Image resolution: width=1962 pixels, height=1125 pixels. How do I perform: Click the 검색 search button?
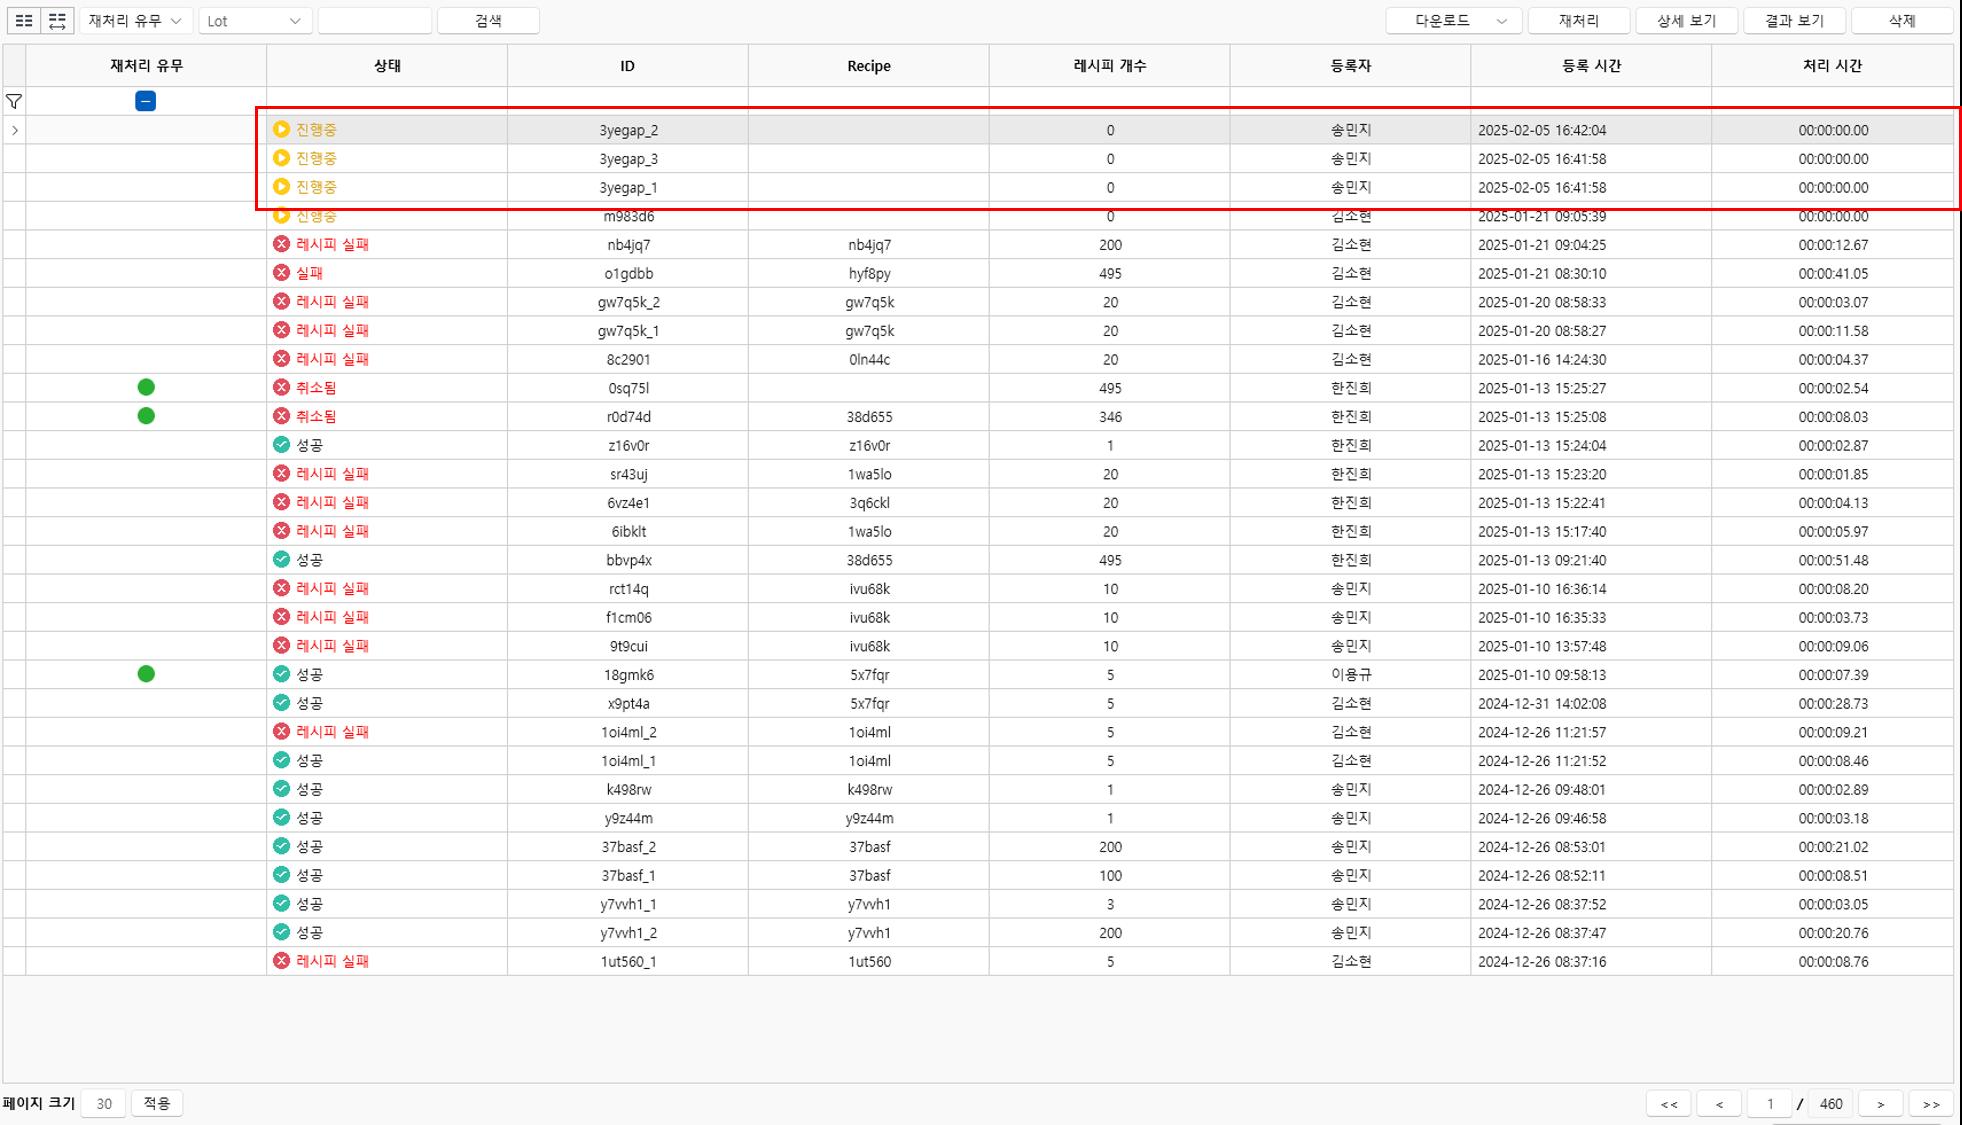tap(488, 20)
